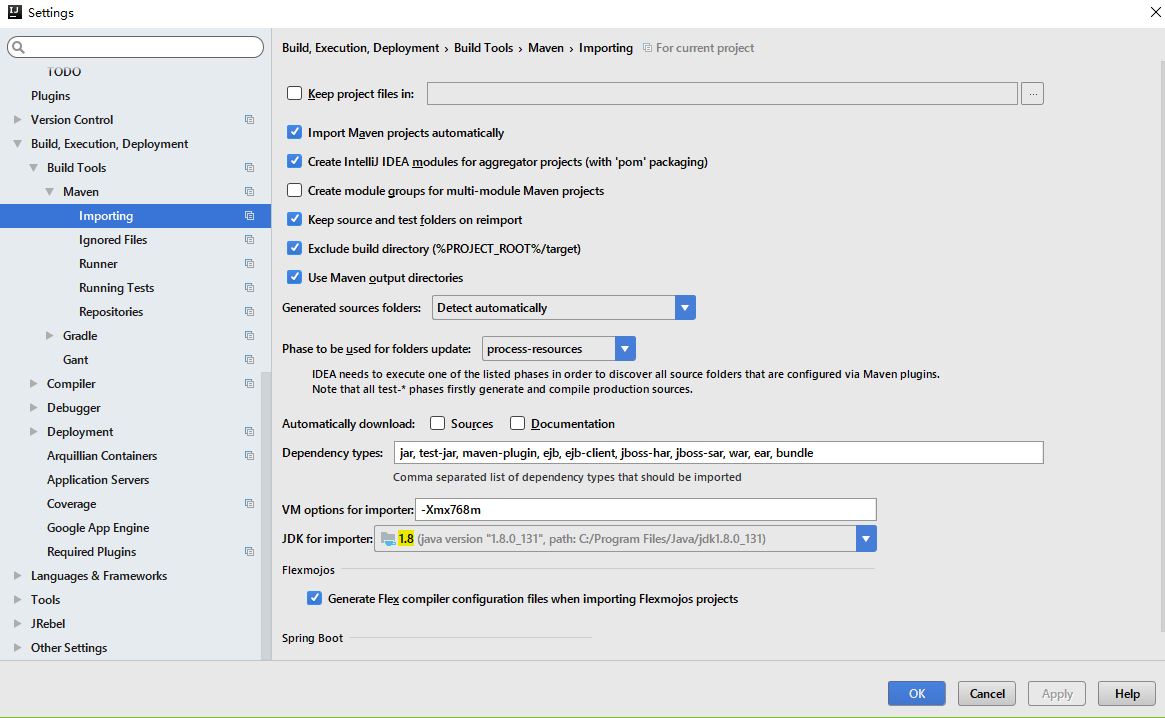Click the IntelliJ IDEA logo in title bar
1165x718 pixels.
click(x=14, y=12)
